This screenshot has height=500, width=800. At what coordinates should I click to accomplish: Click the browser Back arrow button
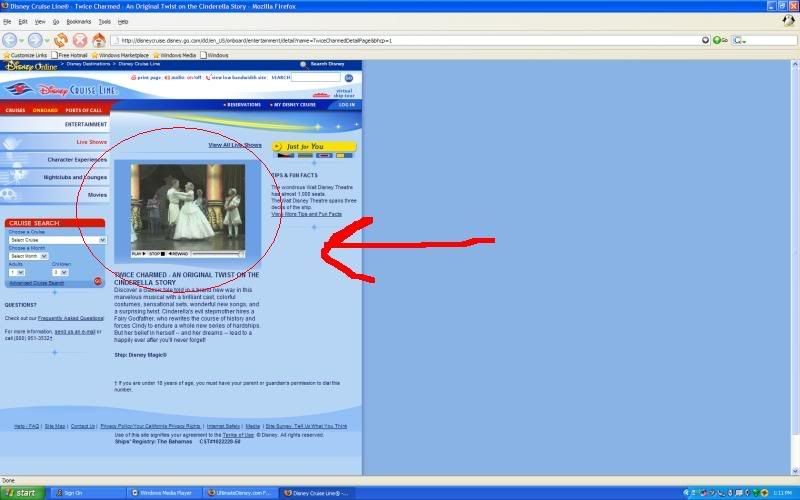9,40
